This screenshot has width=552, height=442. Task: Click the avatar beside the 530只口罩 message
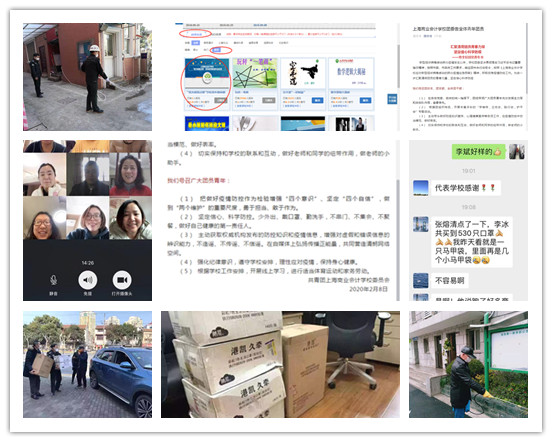coord(421,224)
